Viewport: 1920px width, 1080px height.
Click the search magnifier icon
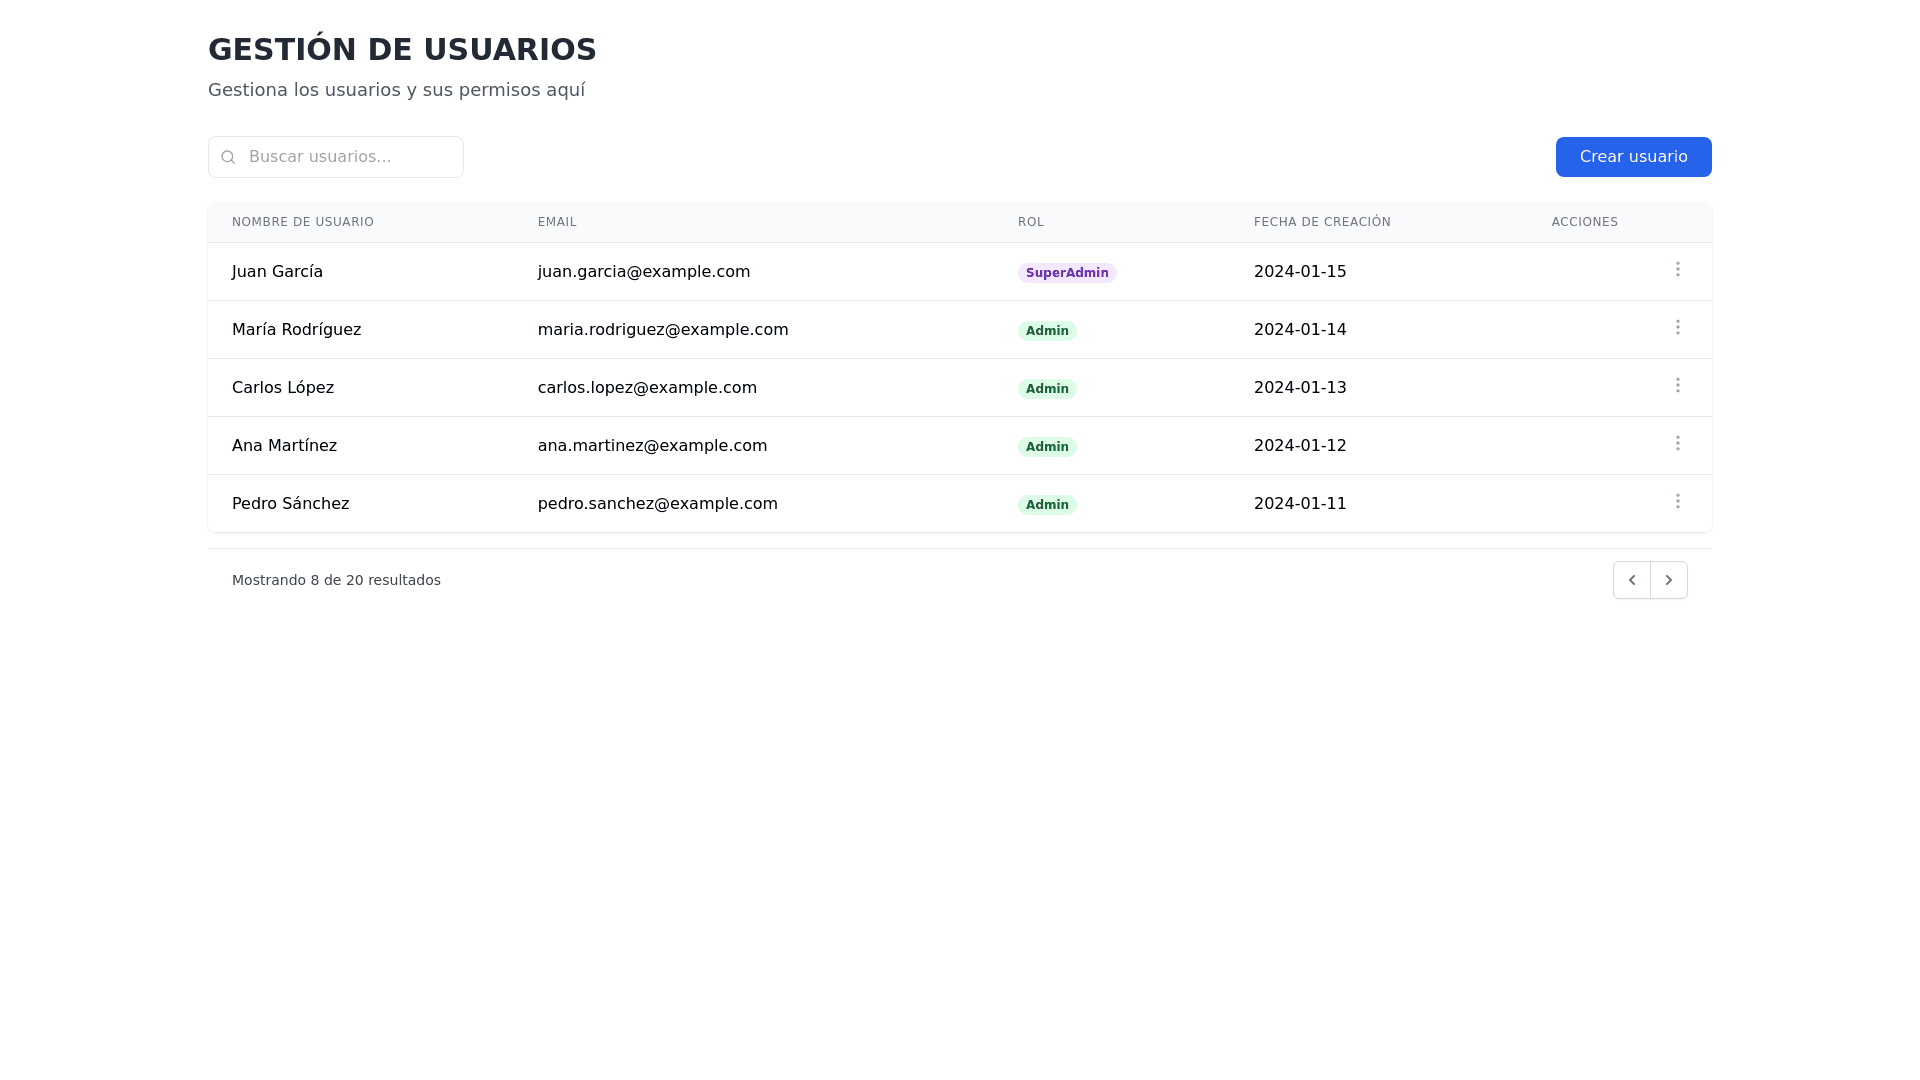tap(228, 157)
